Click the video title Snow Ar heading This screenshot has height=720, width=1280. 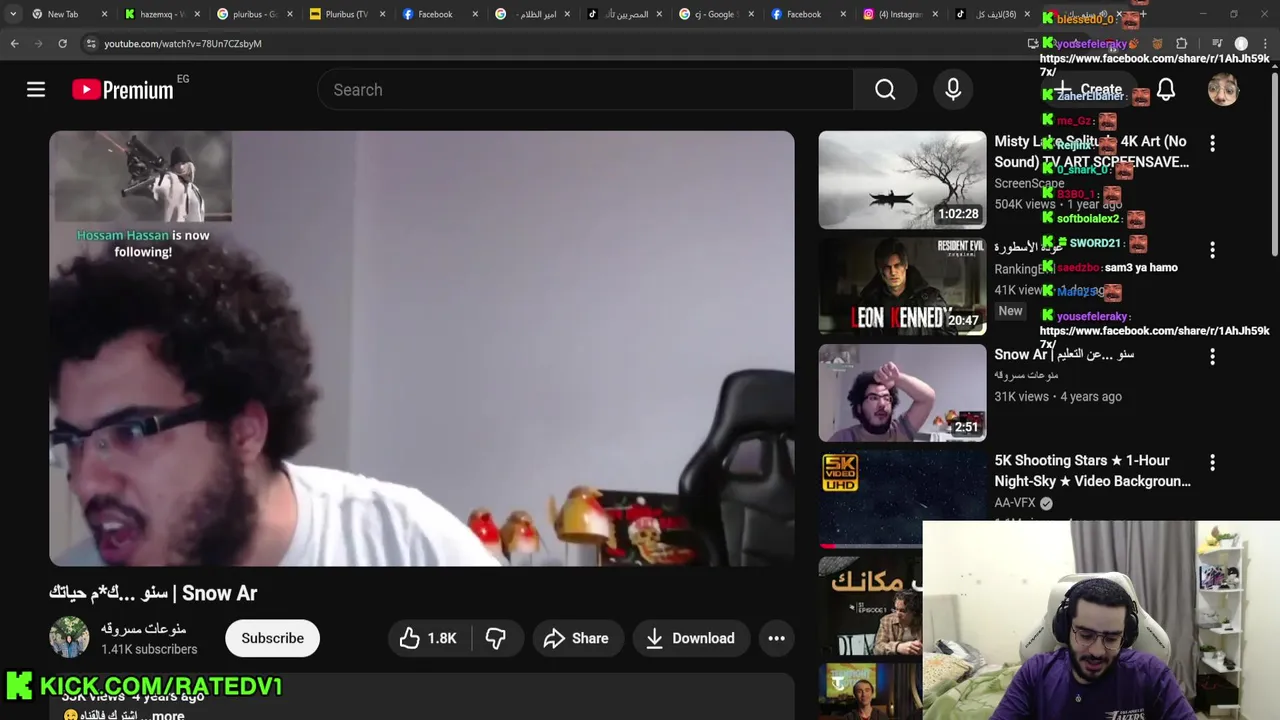point(153,593)
